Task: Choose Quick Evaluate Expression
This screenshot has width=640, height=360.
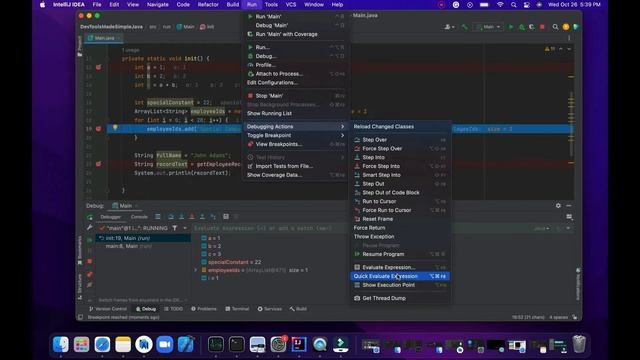Action: pyautogui.click(x=400, y=276)
